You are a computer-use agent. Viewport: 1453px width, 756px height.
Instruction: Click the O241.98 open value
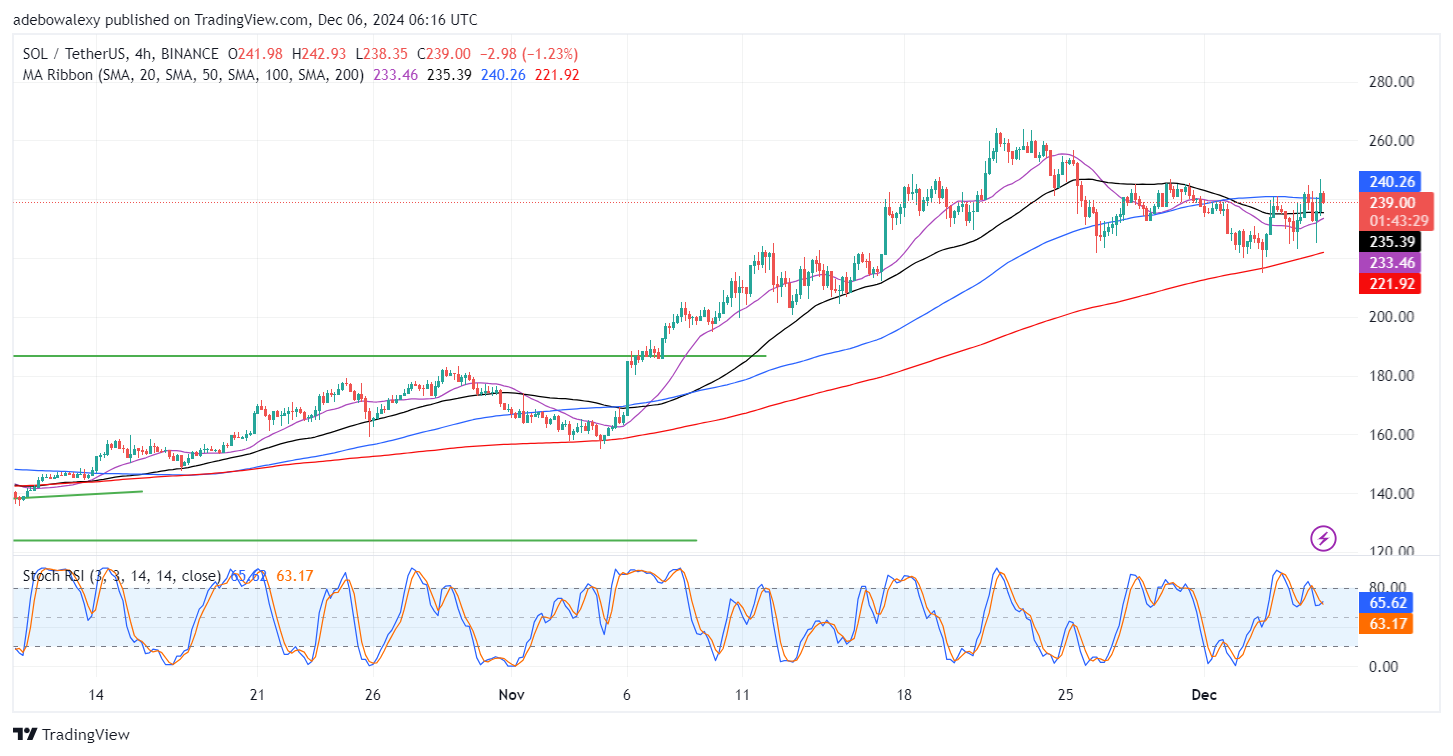(255, 53)
